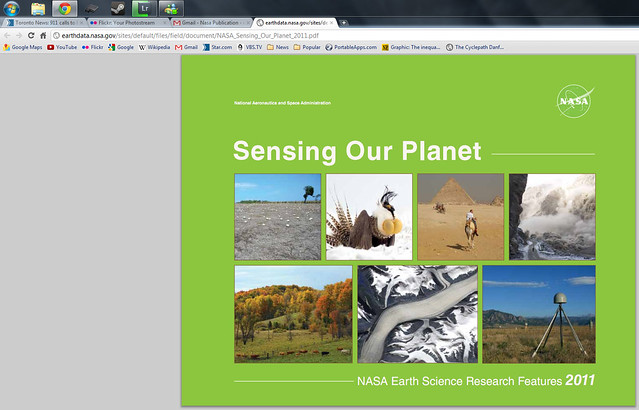Click the NASA logo on the cover
The image size is (639, 410).
[x=575, y=101]
